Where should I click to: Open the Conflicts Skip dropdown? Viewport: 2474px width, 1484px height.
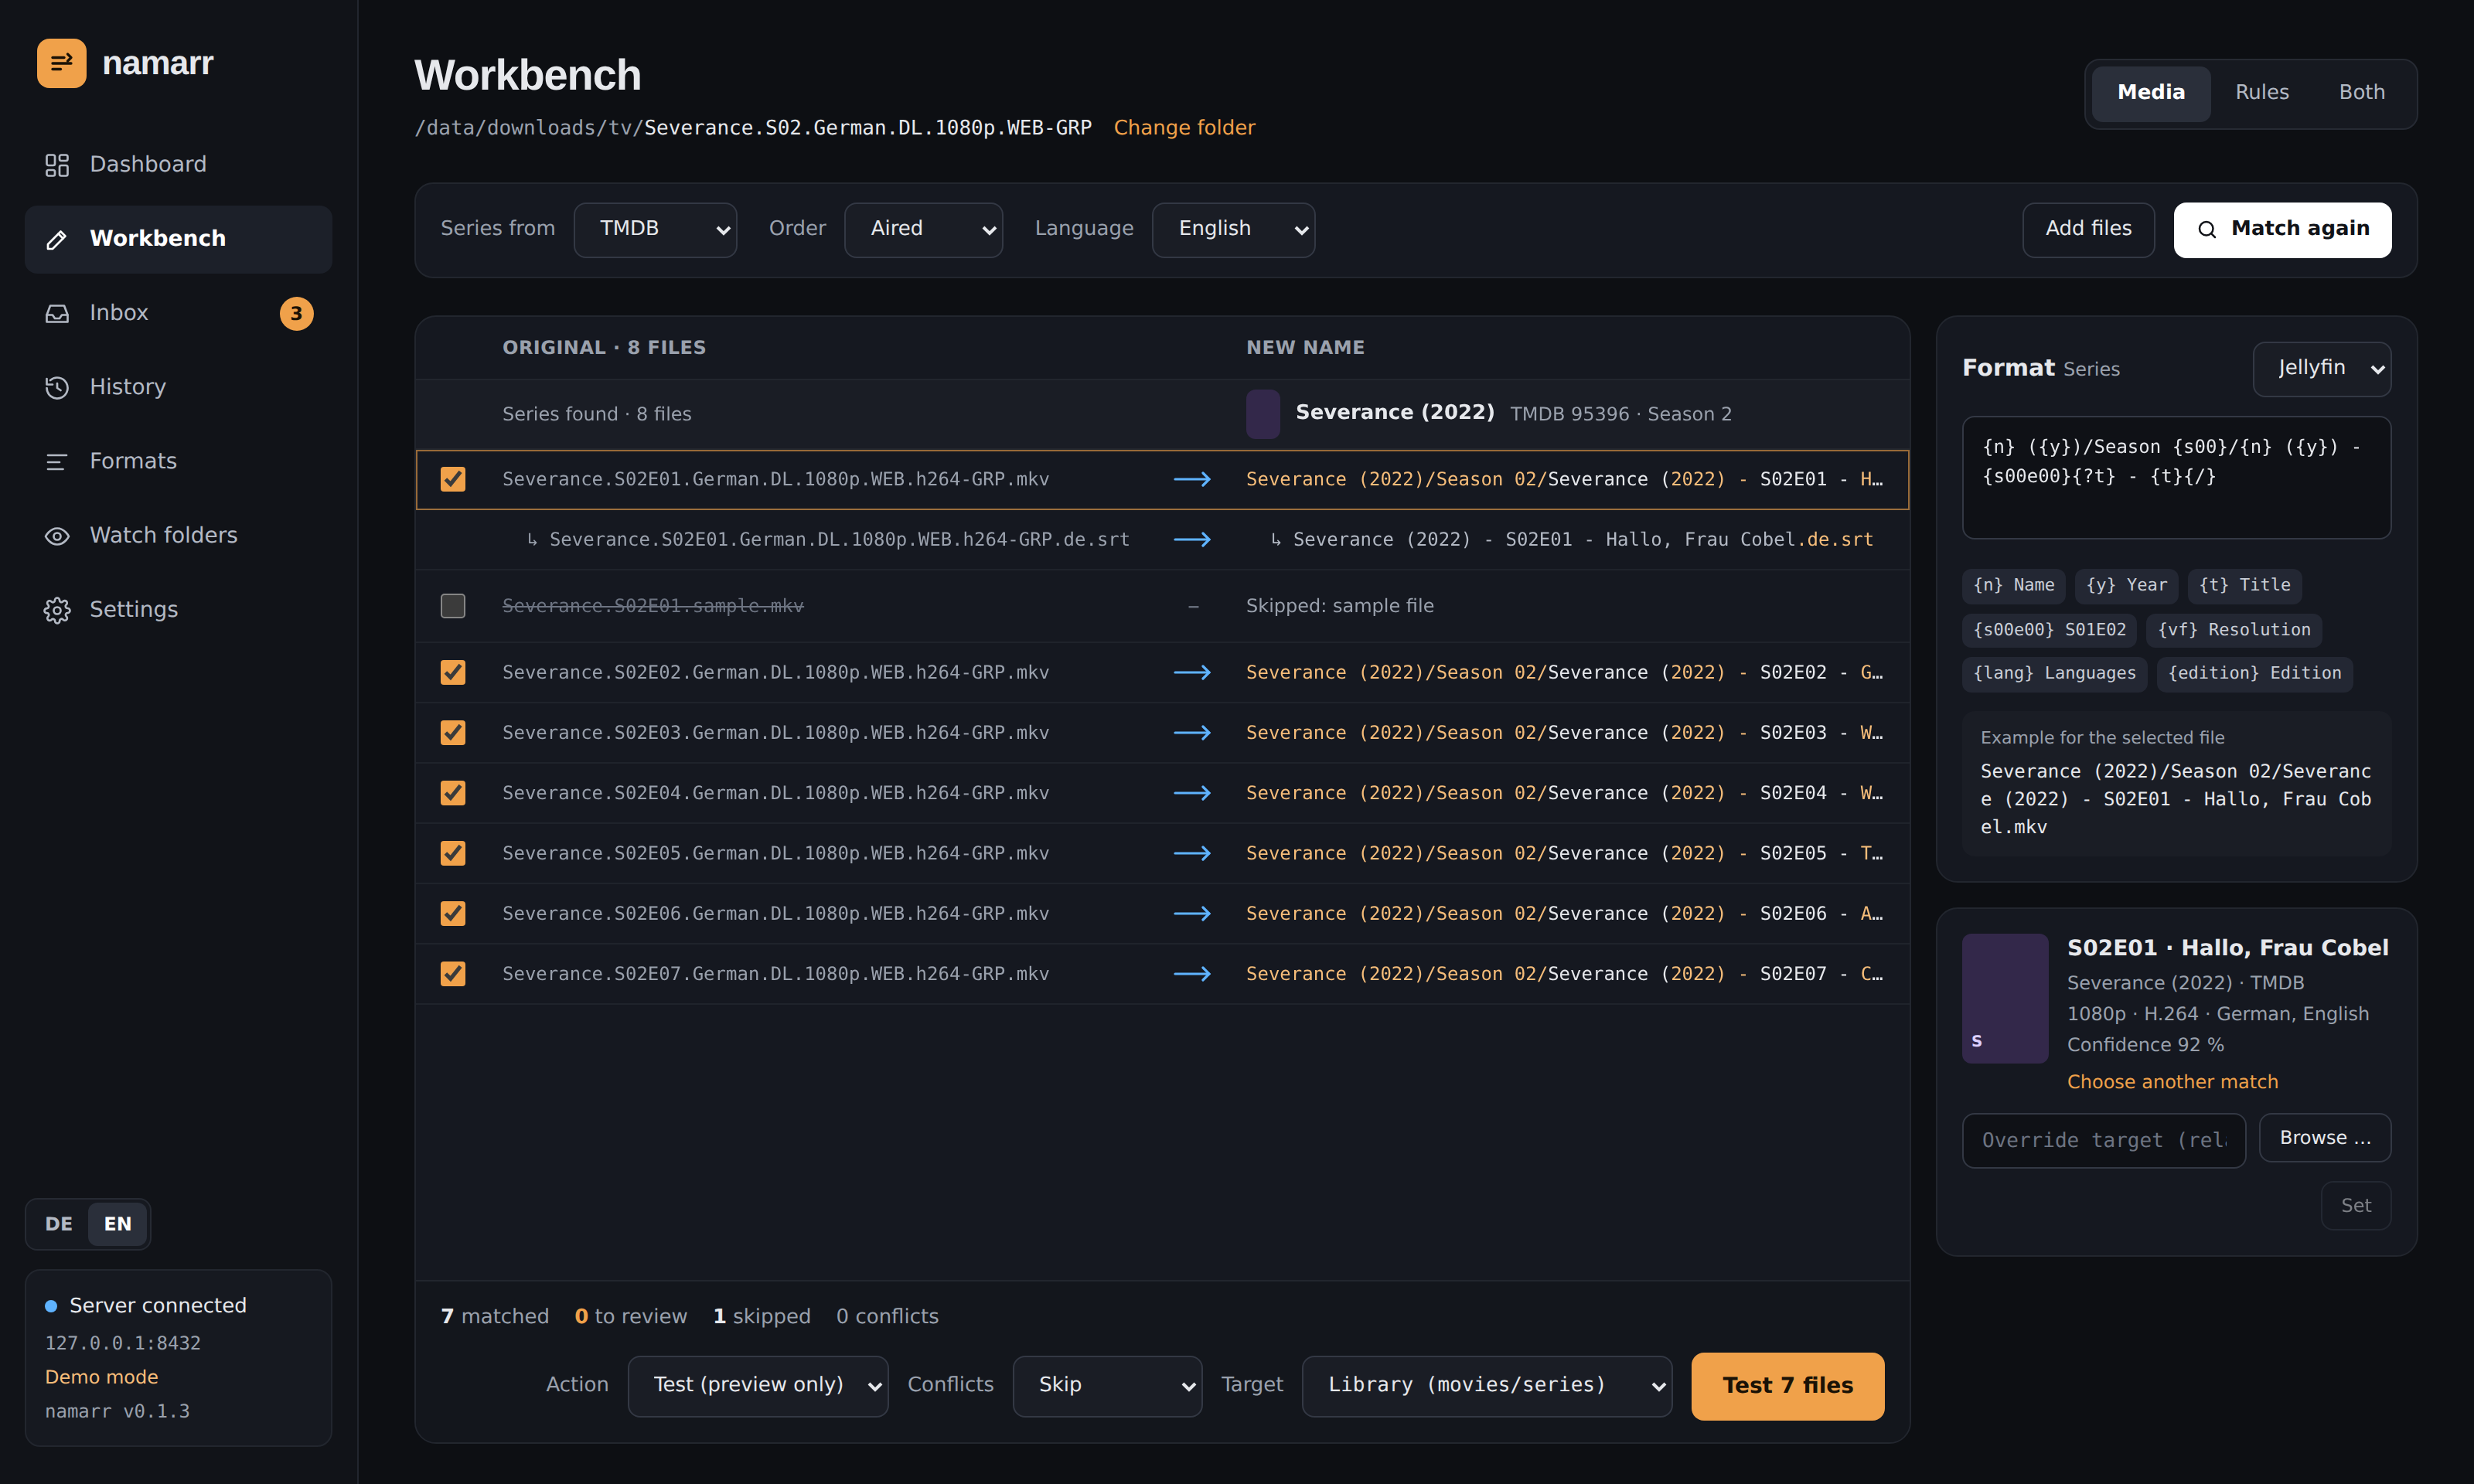pos(1107,1385)
